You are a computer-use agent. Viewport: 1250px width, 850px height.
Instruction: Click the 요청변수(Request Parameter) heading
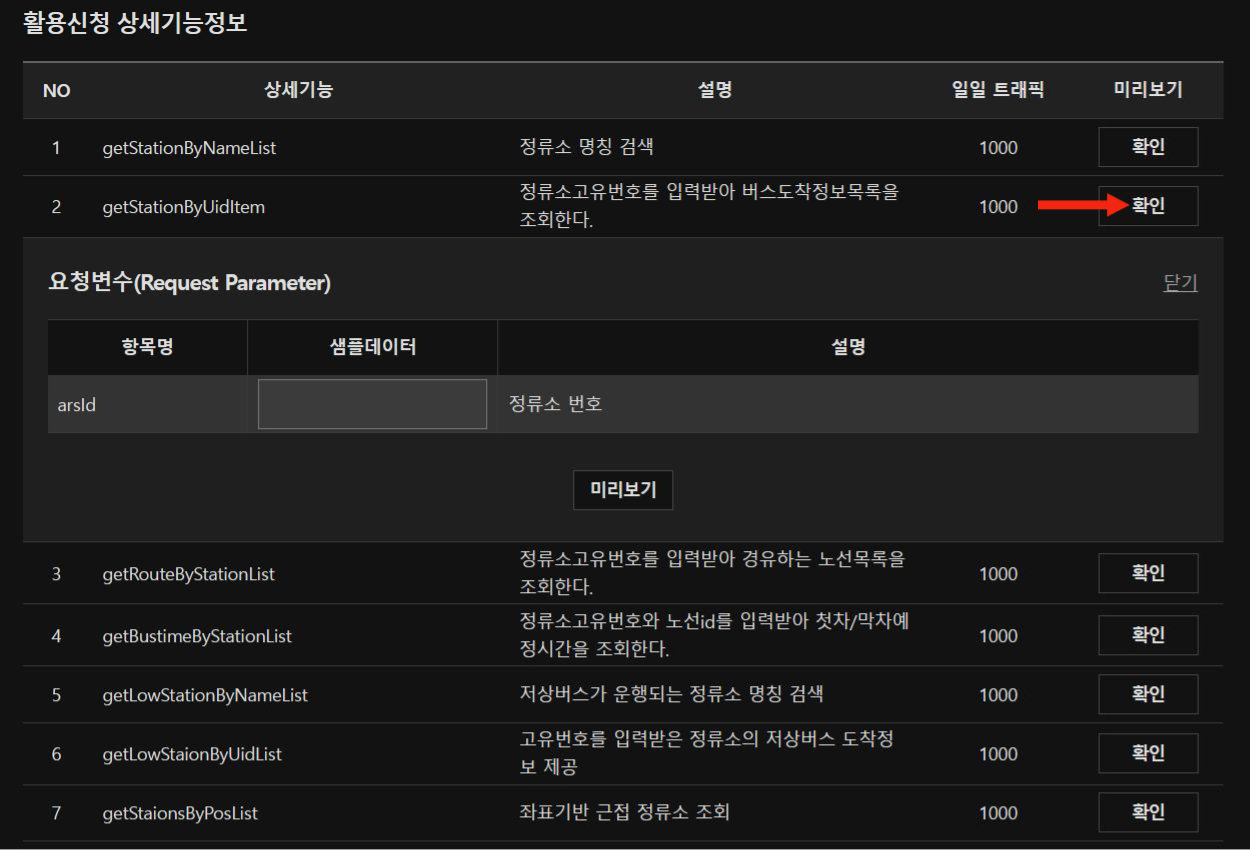(190, 283)
